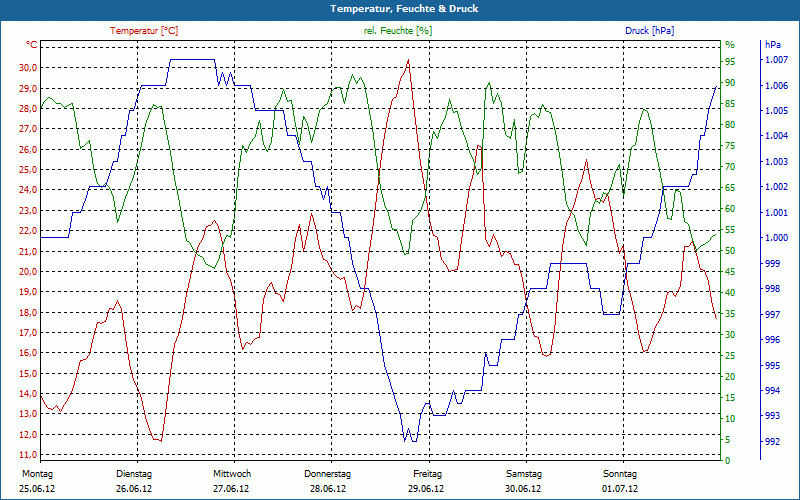
Task: Select the date '27.06.12'
Action: (x=231, y=489)
